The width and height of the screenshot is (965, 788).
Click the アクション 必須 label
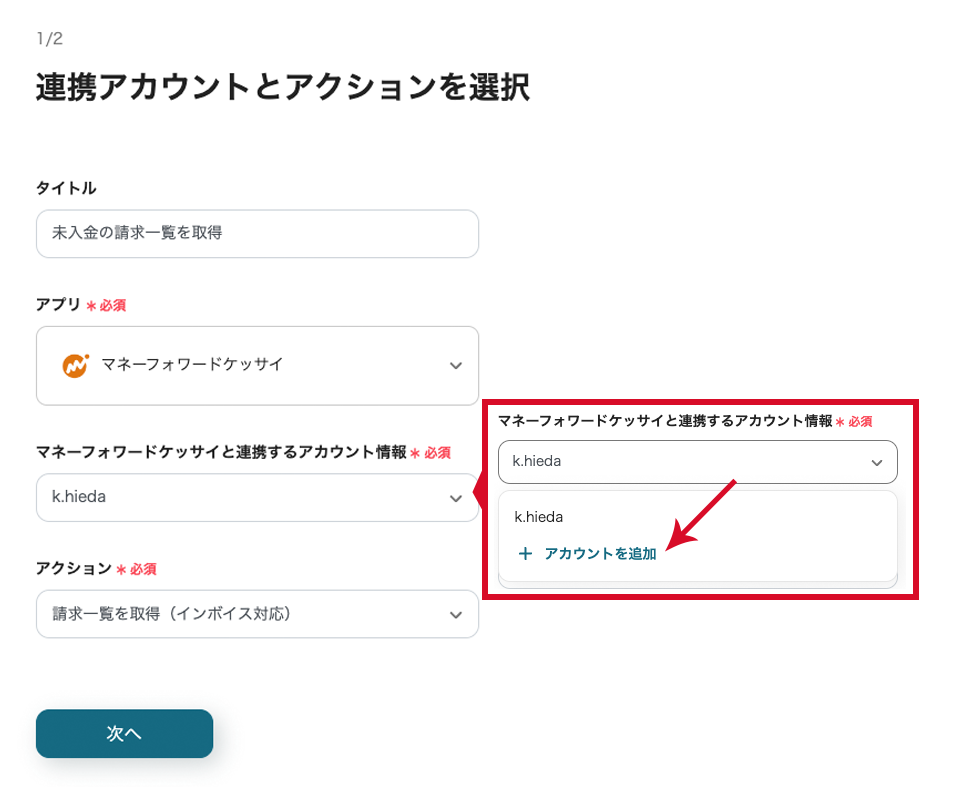point(96,568)
